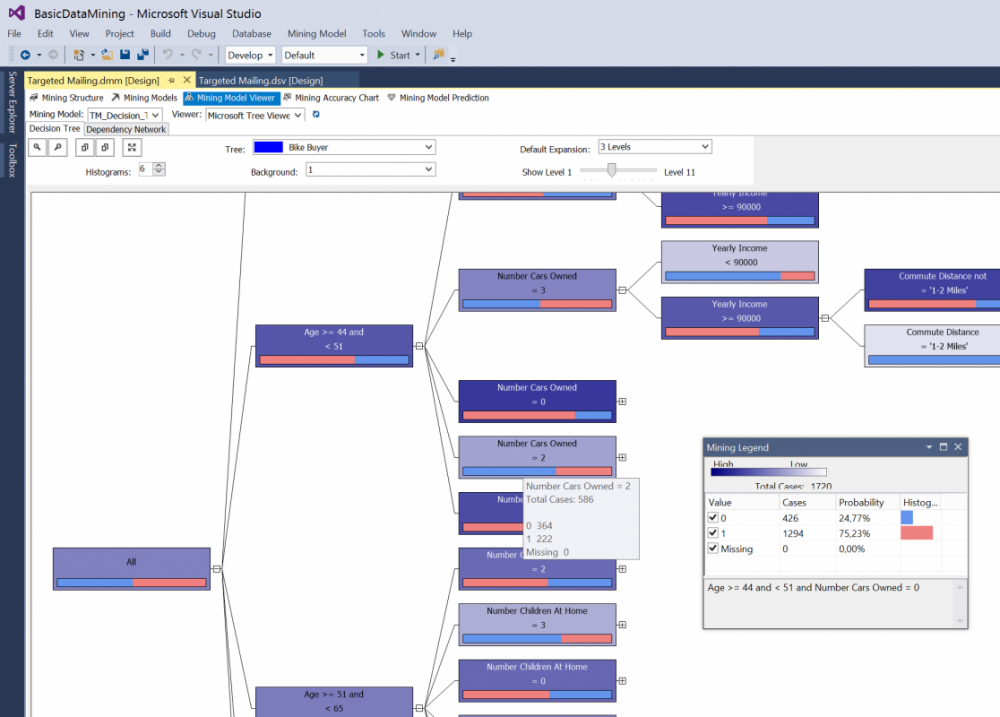Image resolution: width=1000 pixels, height=717 pixels.
Task: Click the Zoom In magnifier button
Action: pyautogui.click(x=37, y=147)
